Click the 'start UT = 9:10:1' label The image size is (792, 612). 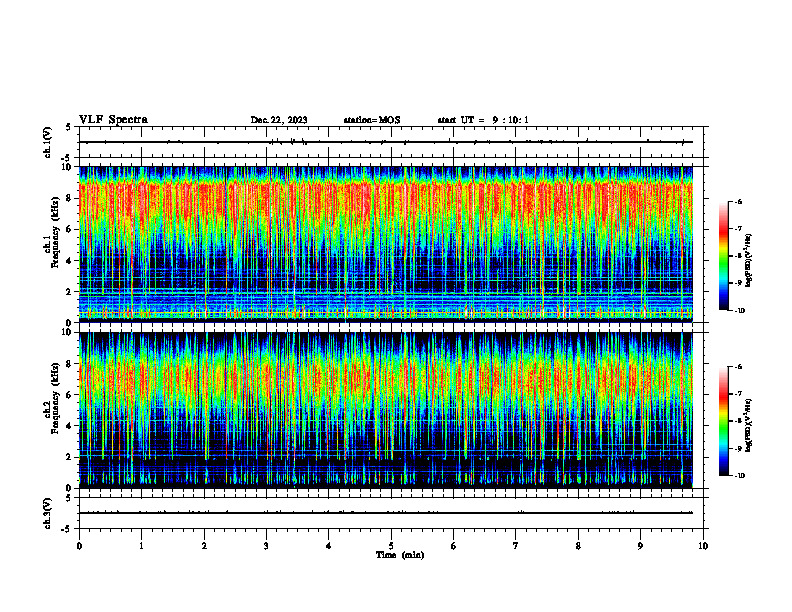coord(483,120)
